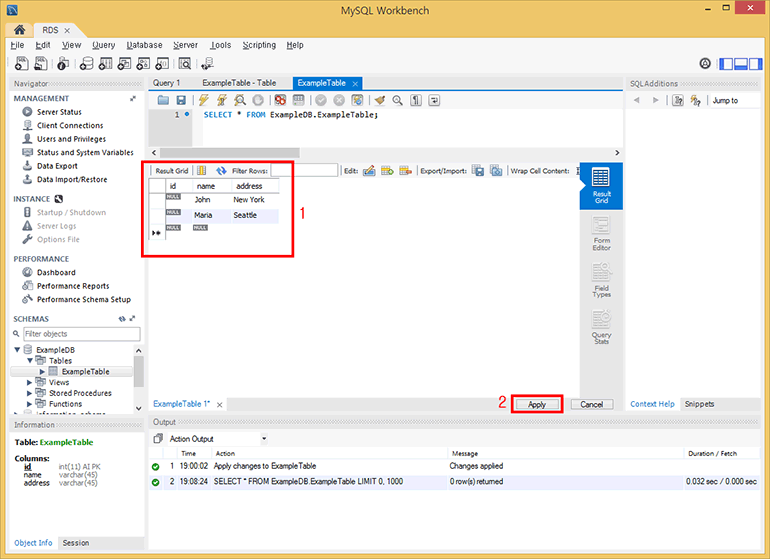Click the Cancel button
The height and width of the screenshot is (559, 770).
click(591, 404)
